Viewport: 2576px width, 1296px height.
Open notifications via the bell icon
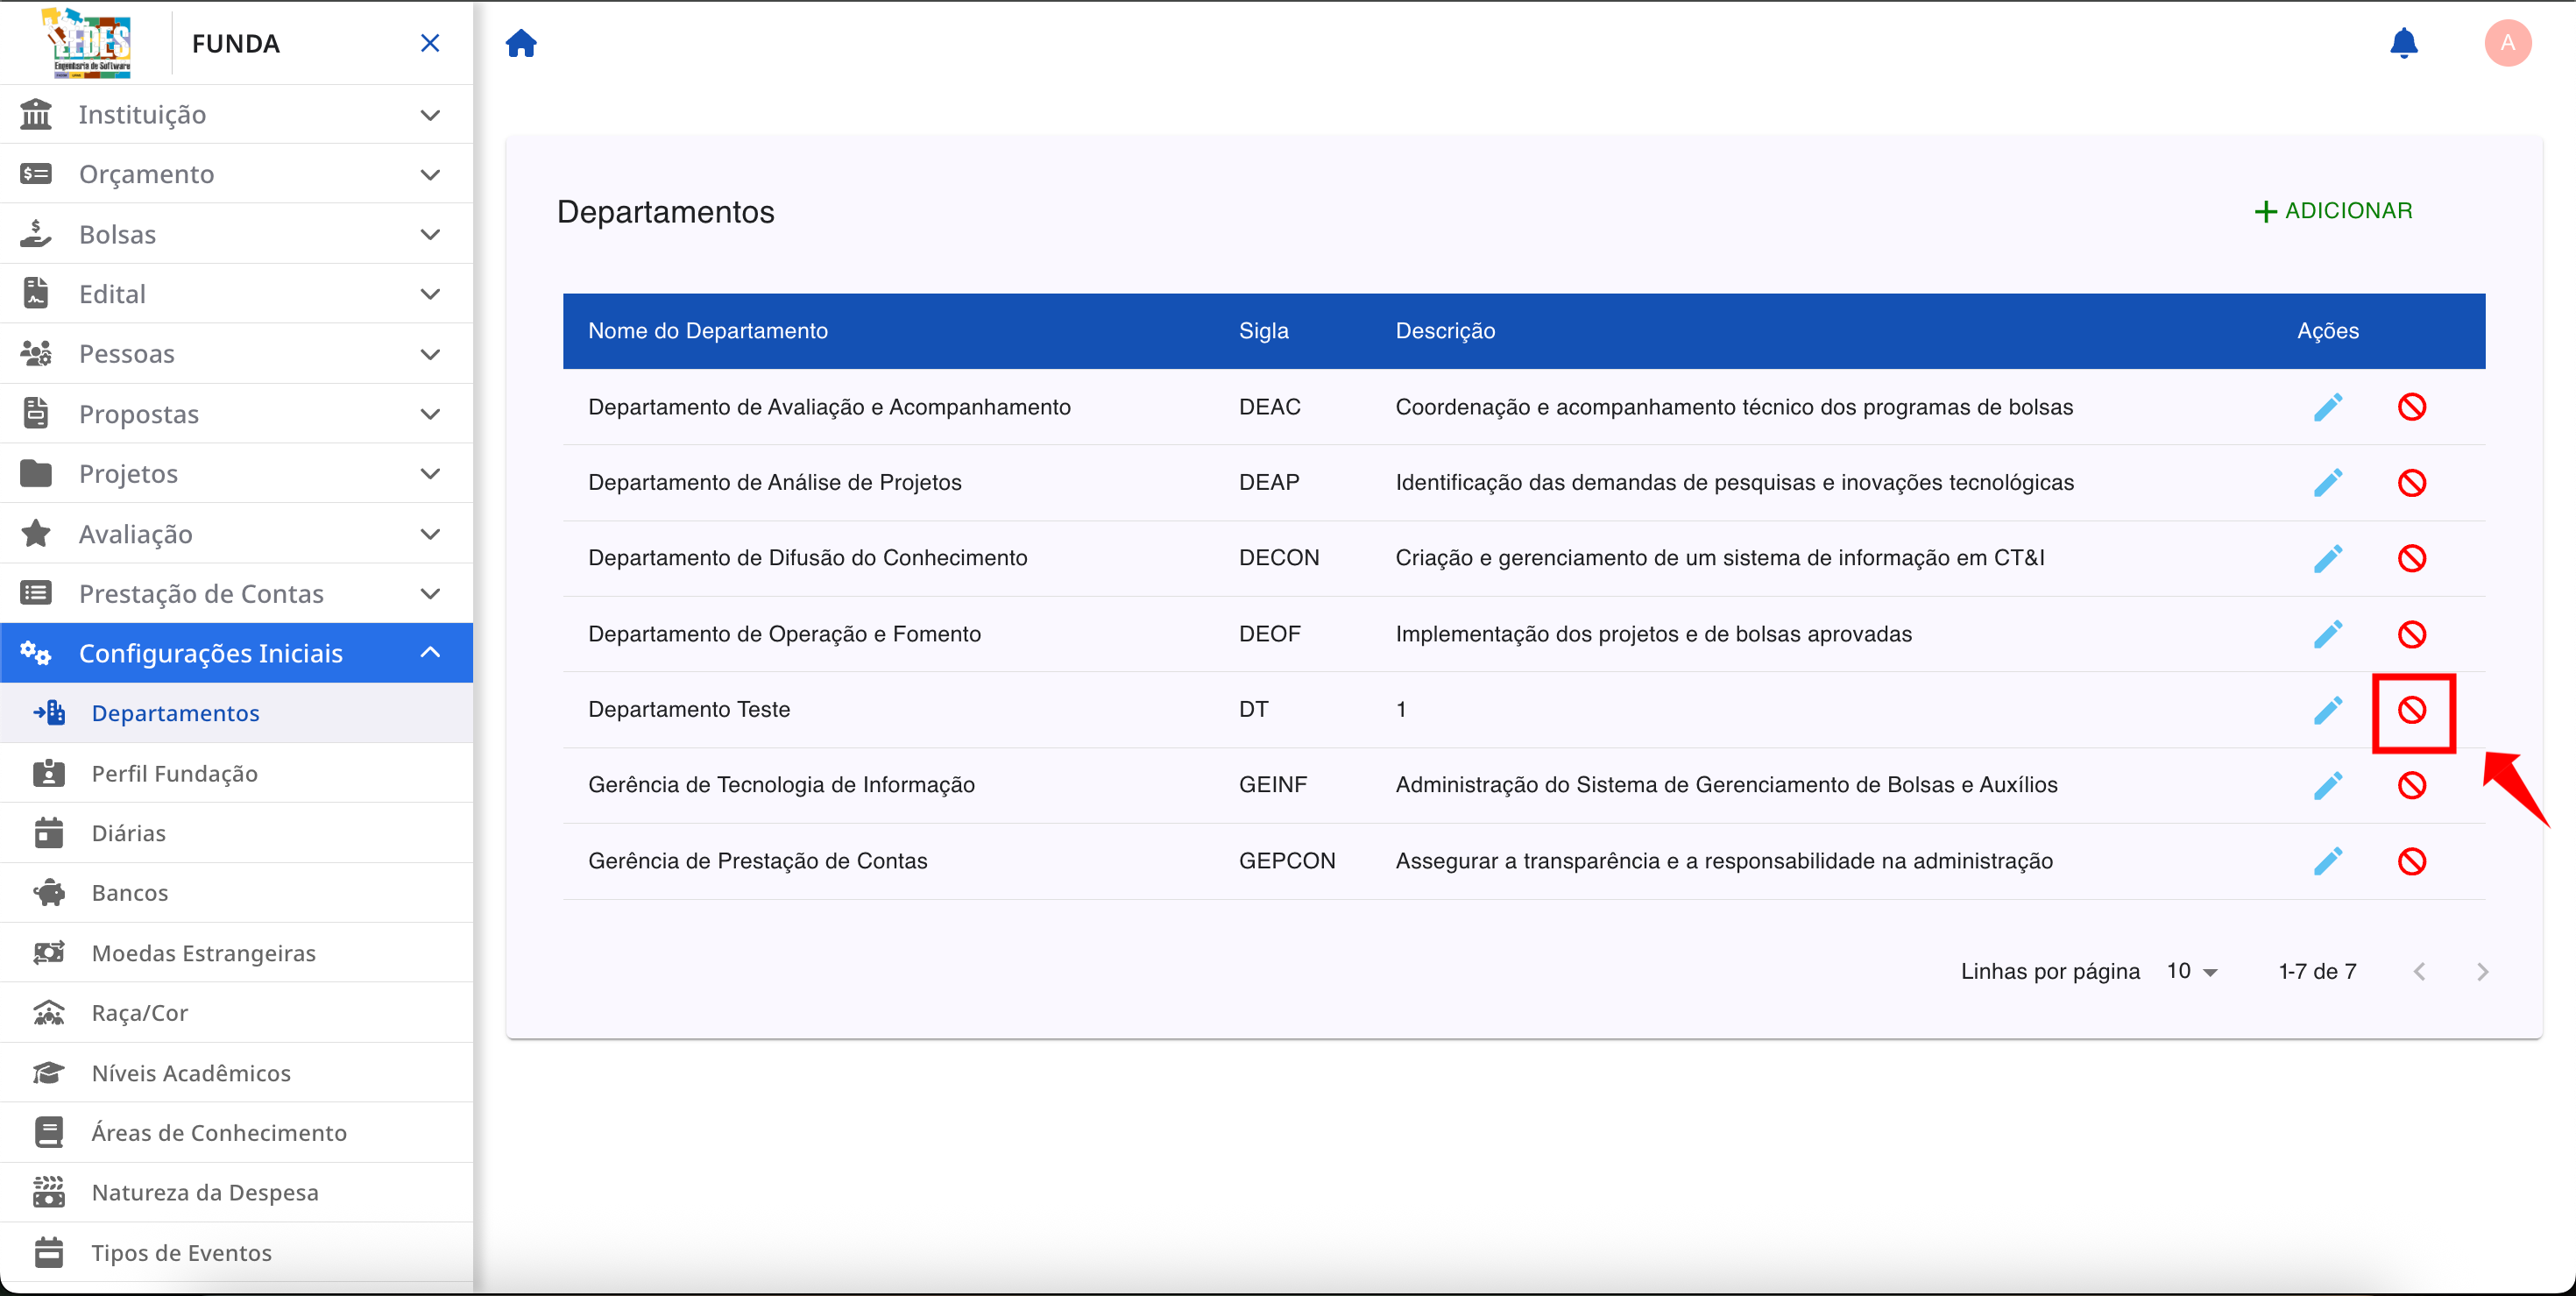[x=2404, y=43]
